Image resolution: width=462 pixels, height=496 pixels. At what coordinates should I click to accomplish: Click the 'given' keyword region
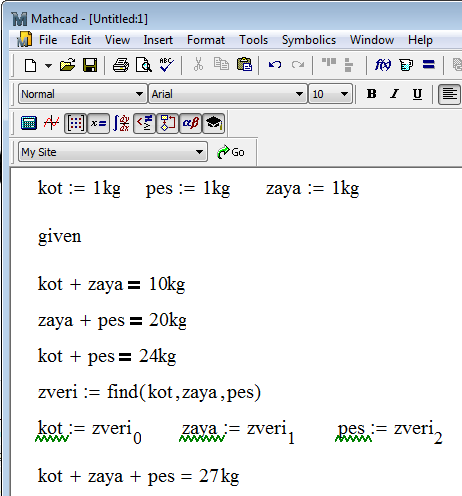point(59,237)
